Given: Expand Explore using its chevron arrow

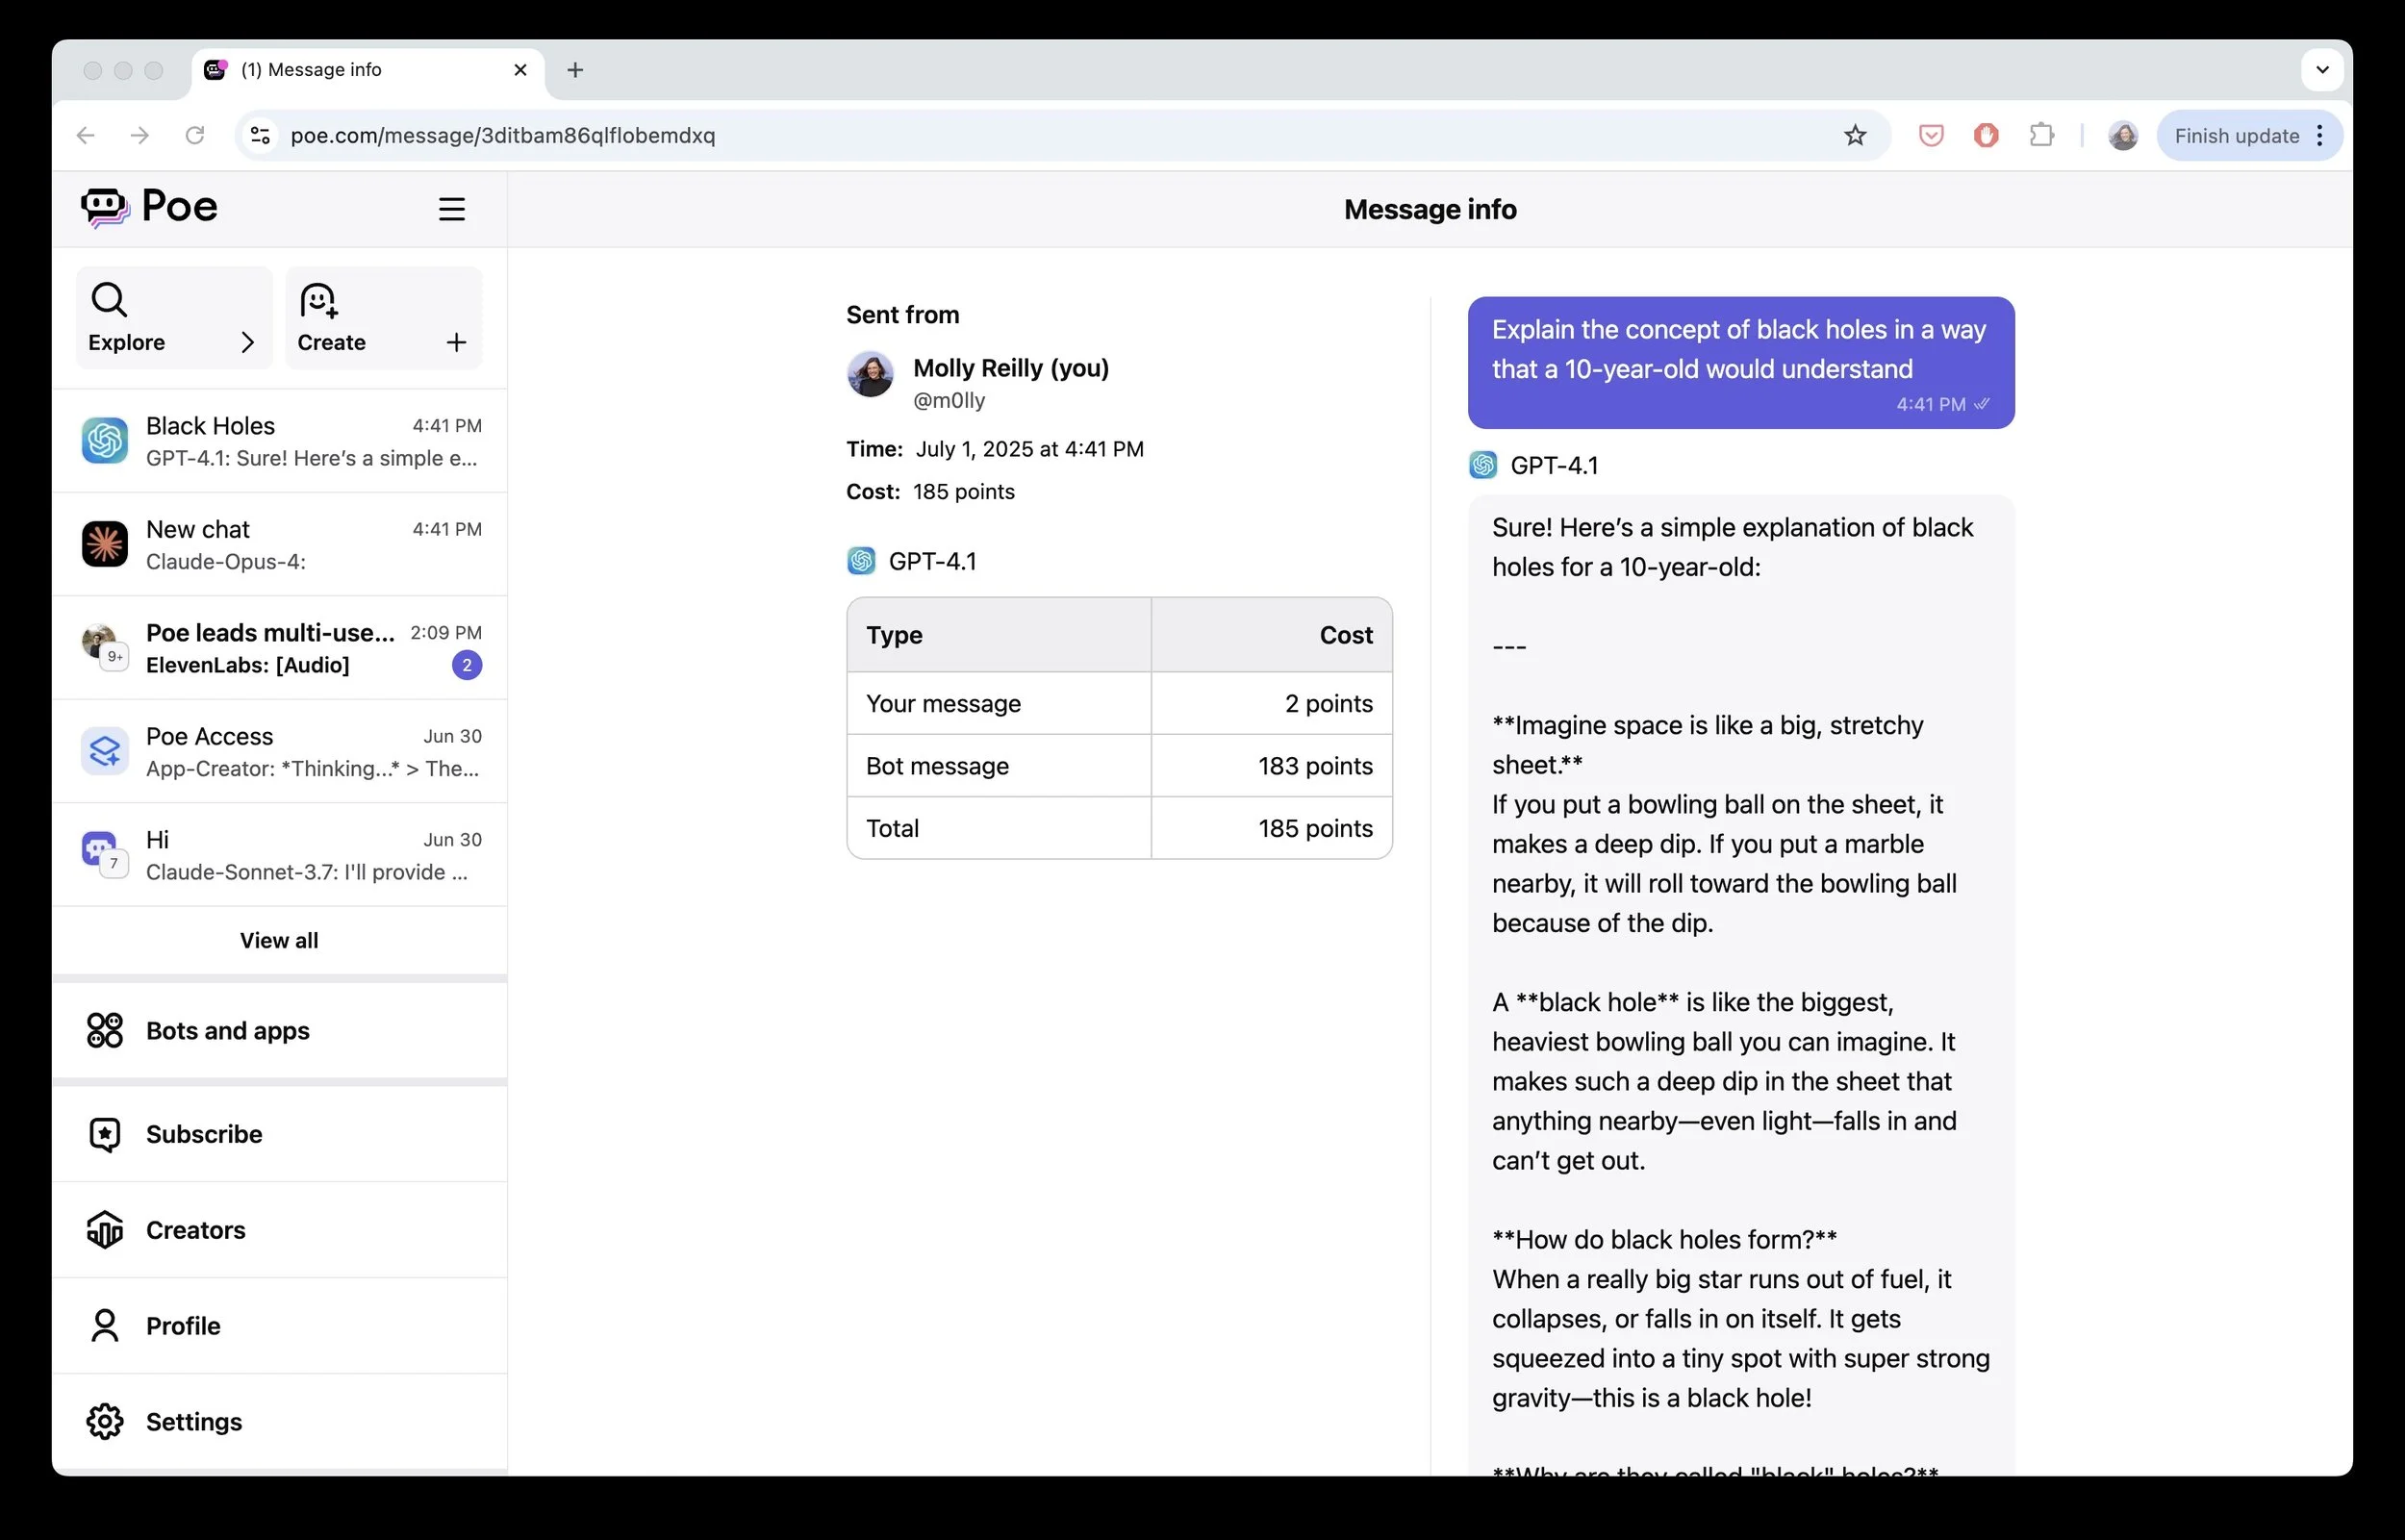Looking at the screenshot, I should click(x=247, y=342).
